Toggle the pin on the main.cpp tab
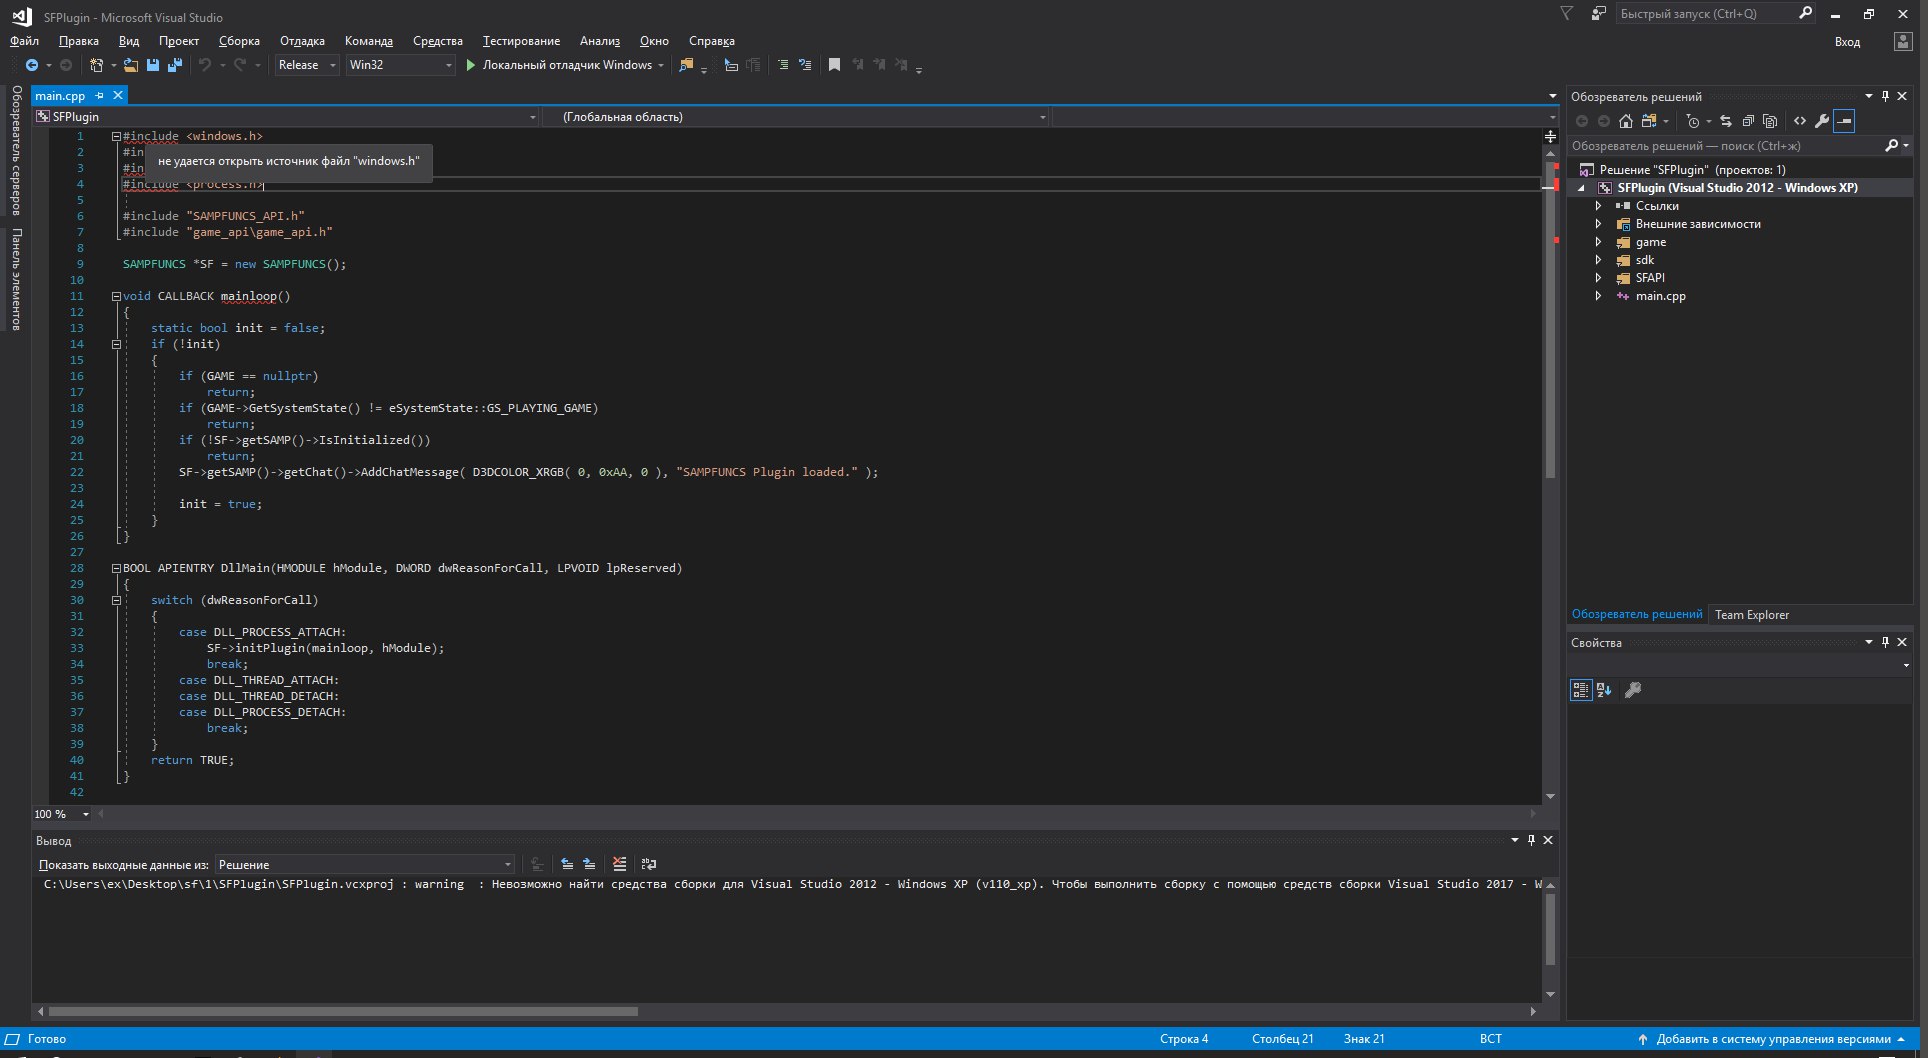The image size is (1928, 1058). pos(99,96)
